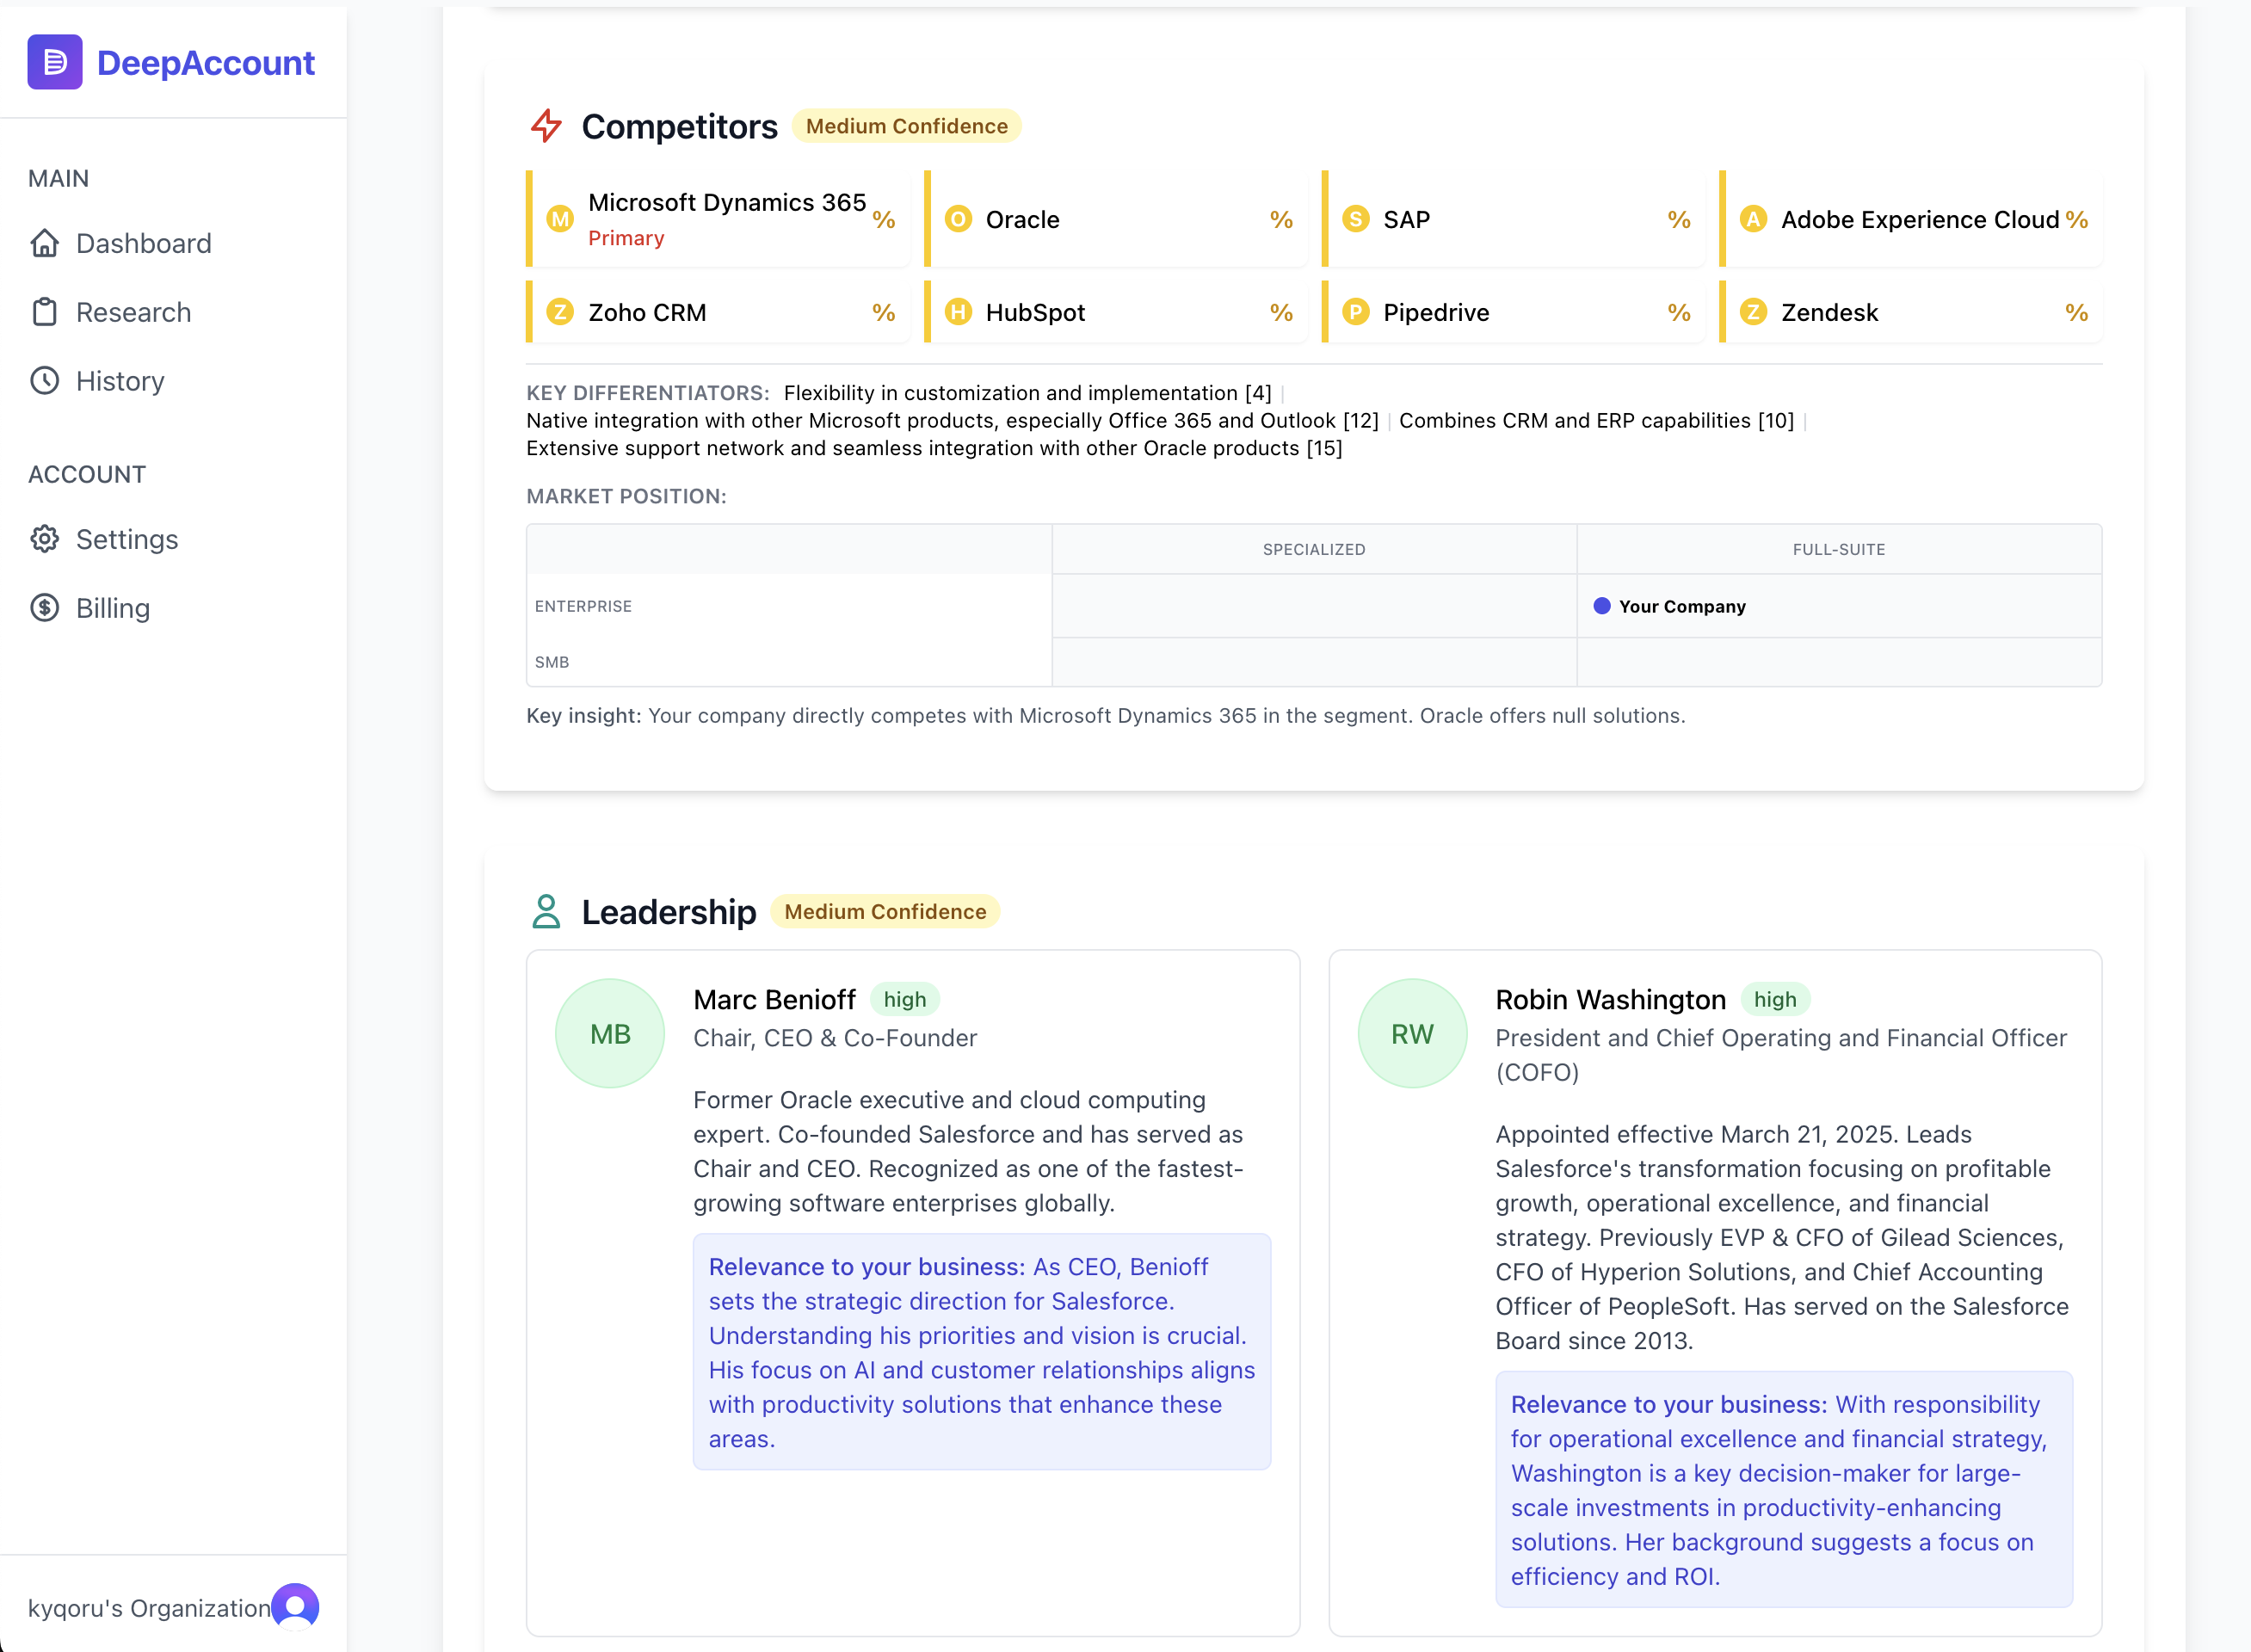Click the Billing dollar icon
2251x1652 pixels.
[44, 608]
